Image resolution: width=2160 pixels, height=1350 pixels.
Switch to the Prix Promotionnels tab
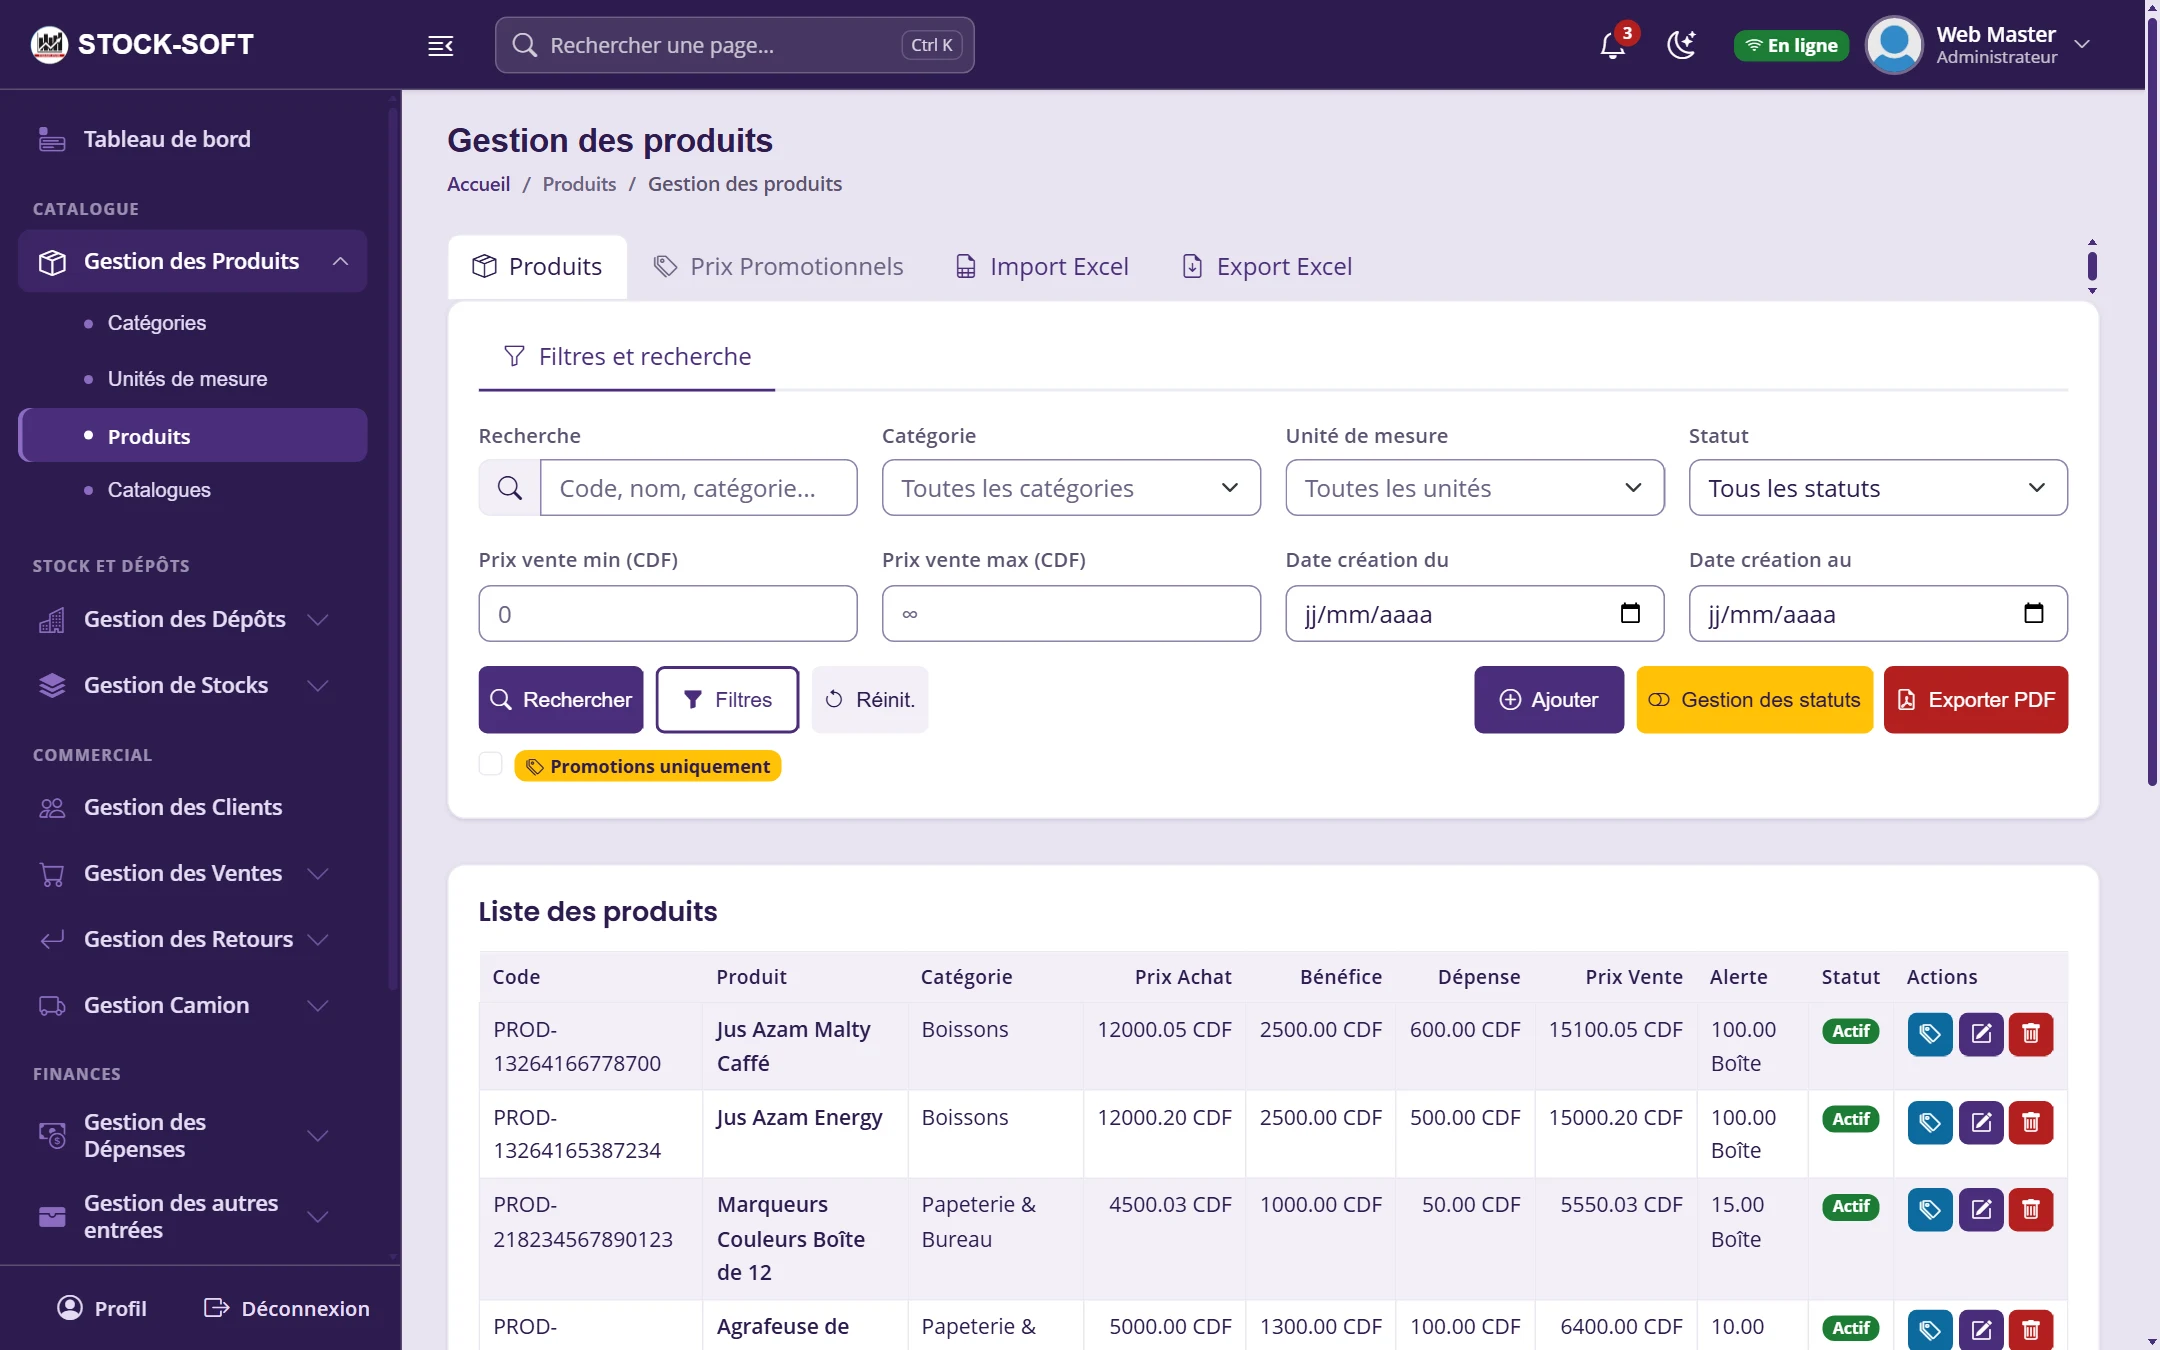click(x=778, y=267)
